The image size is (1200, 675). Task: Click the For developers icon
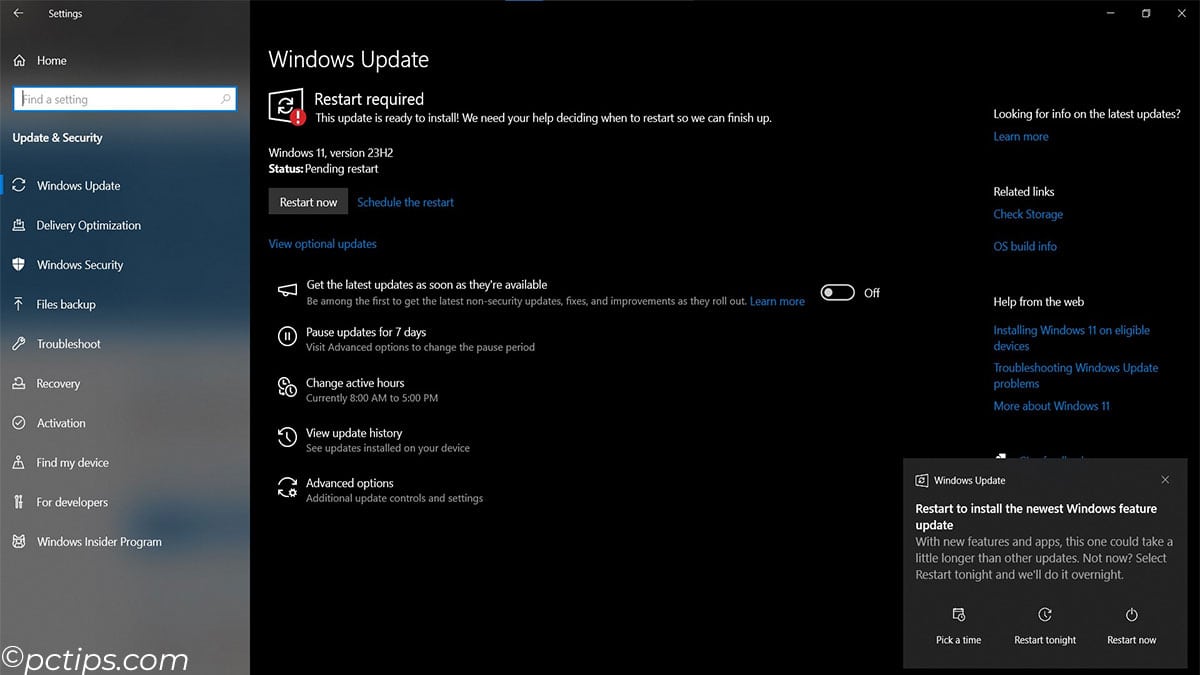19,502
